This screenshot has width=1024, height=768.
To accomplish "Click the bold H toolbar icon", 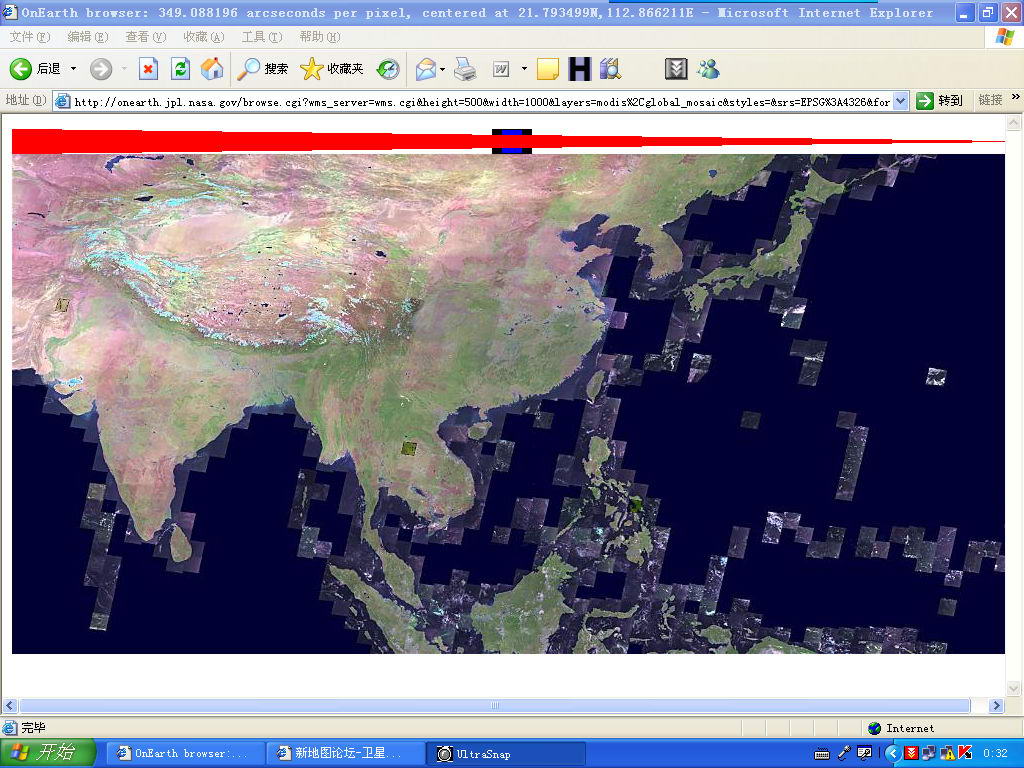I will [x=579, y=69].
